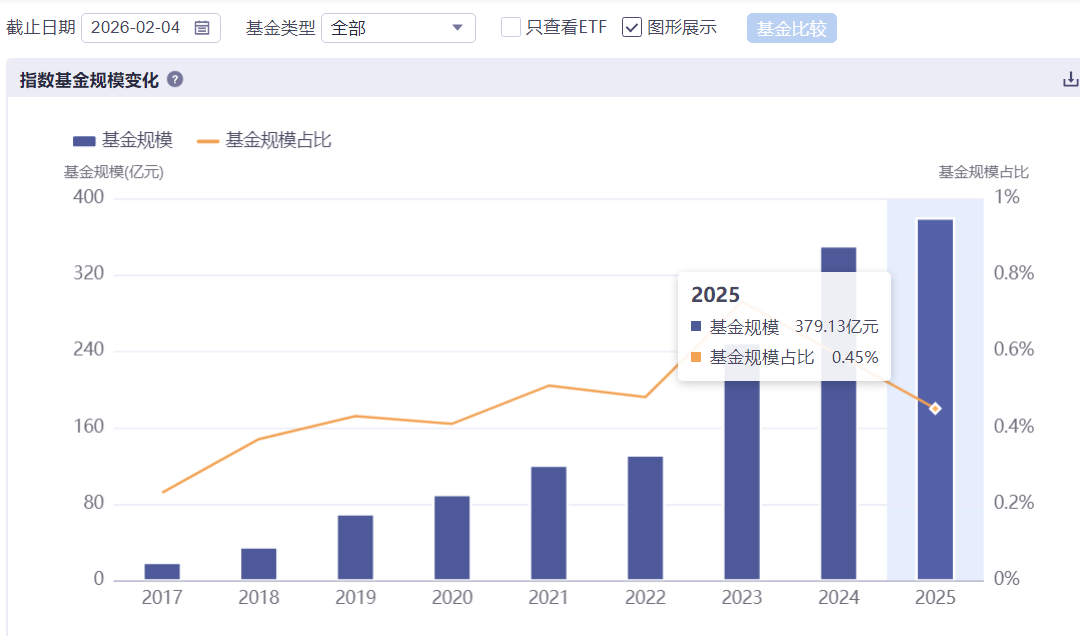Expand dropdown arrow next to 全部
The height and width of the screenshot is (636, 1080).
click(x=457, y=28)
